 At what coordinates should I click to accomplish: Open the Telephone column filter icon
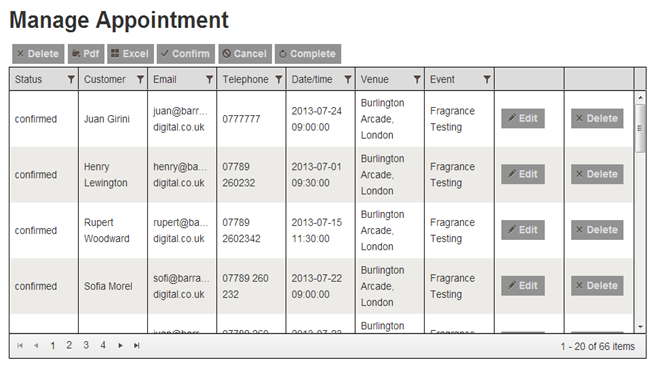(279, 79)
